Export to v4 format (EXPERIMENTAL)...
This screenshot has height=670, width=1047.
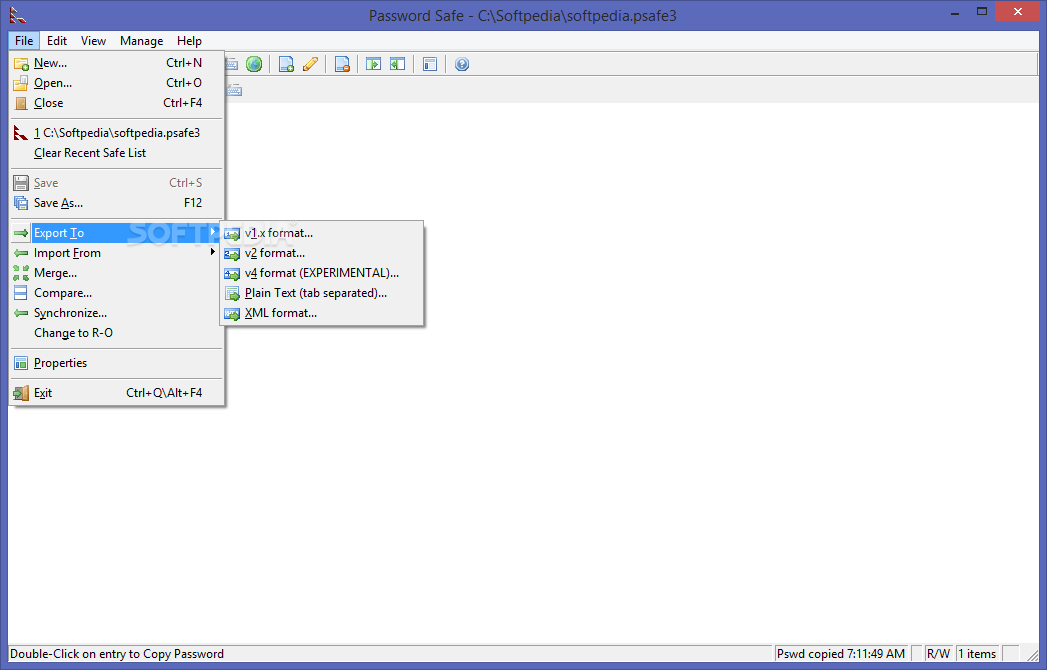point(322,273)
